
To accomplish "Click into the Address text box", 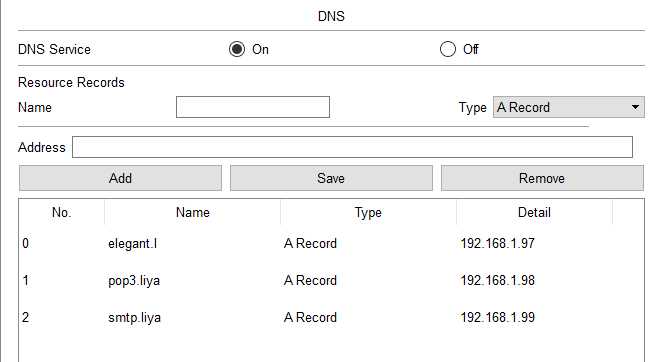I will click(x=352, y=147).
